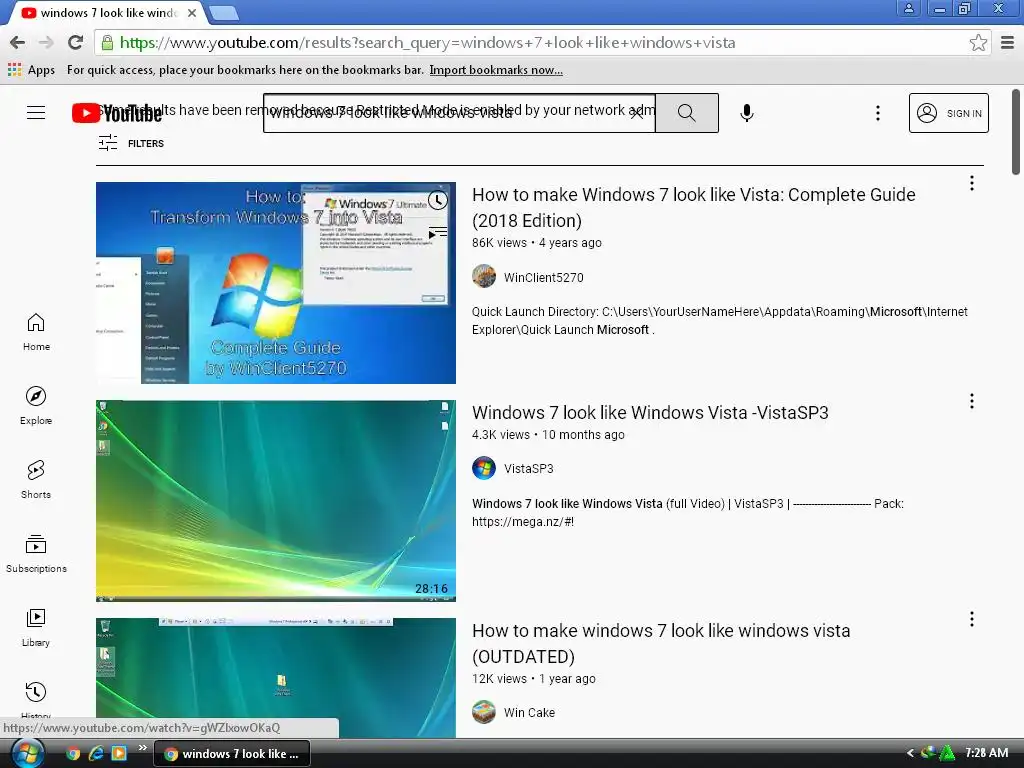
Task: View site info via the lock icon
Action: (107, 43)
